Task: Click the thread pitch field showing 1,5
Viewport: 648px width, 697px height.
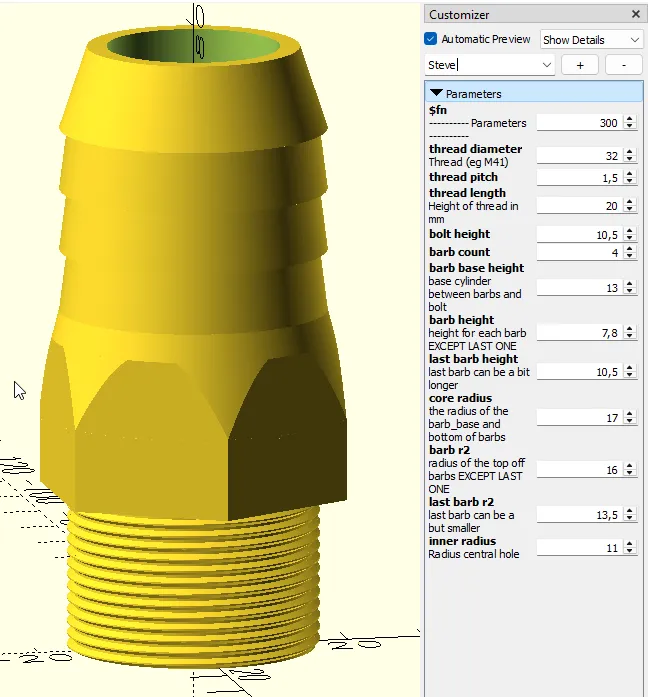Action: coord(579,177)
